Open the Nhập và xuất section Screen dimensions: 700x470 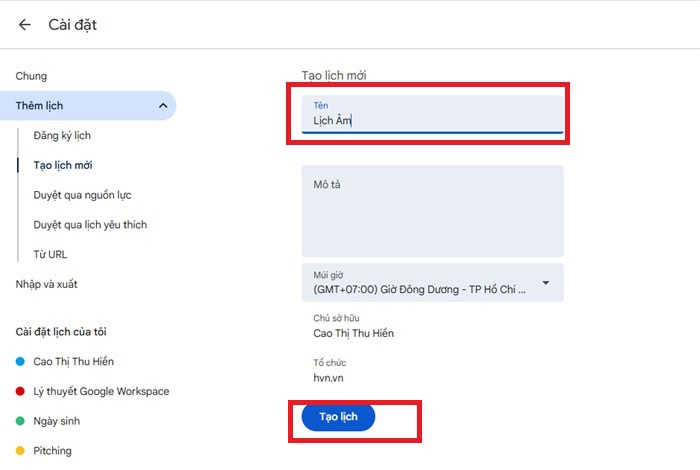46,284
